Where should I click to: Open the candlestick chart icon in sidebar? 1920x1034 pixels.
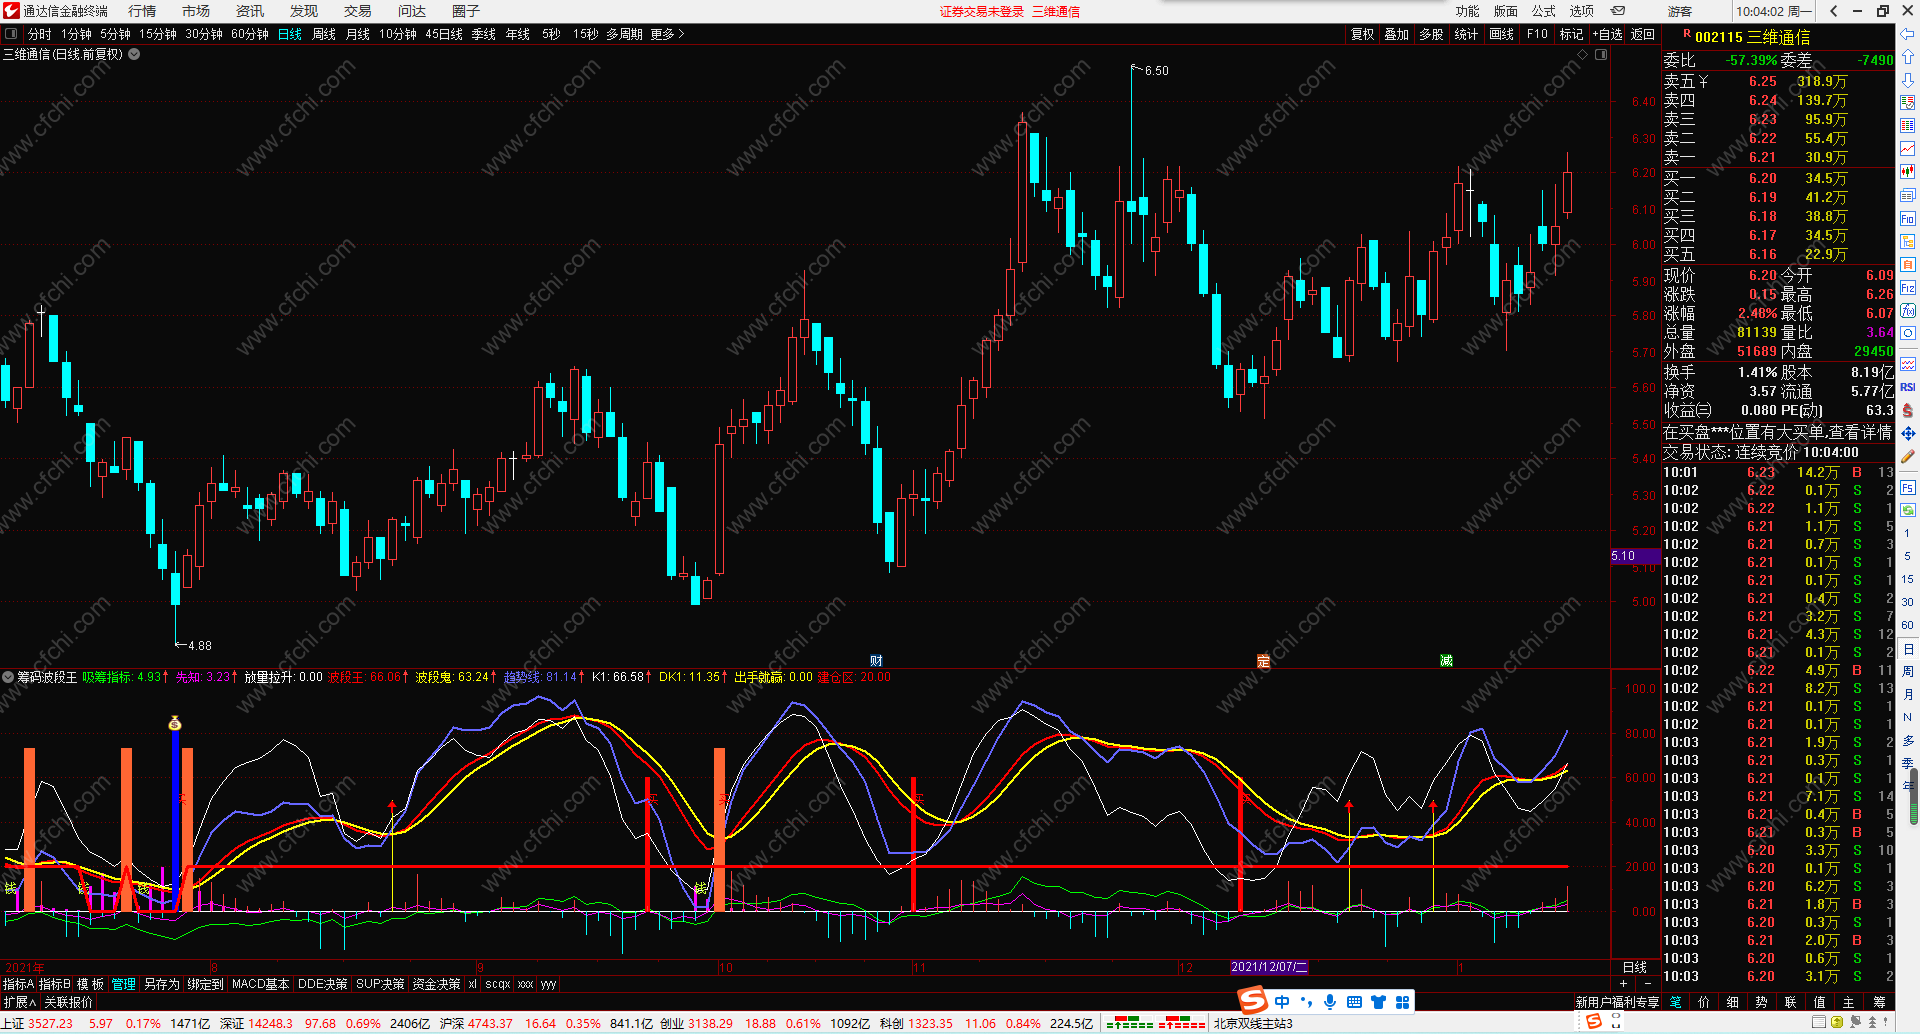coord(1908,171)
